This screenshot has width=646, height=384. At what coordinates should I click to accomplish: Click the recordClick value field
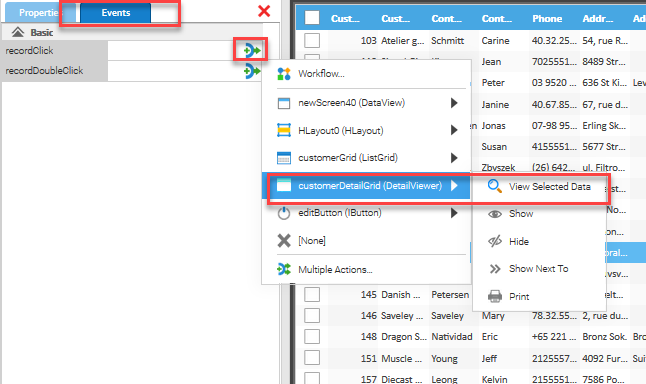click(x=175, y=51)
